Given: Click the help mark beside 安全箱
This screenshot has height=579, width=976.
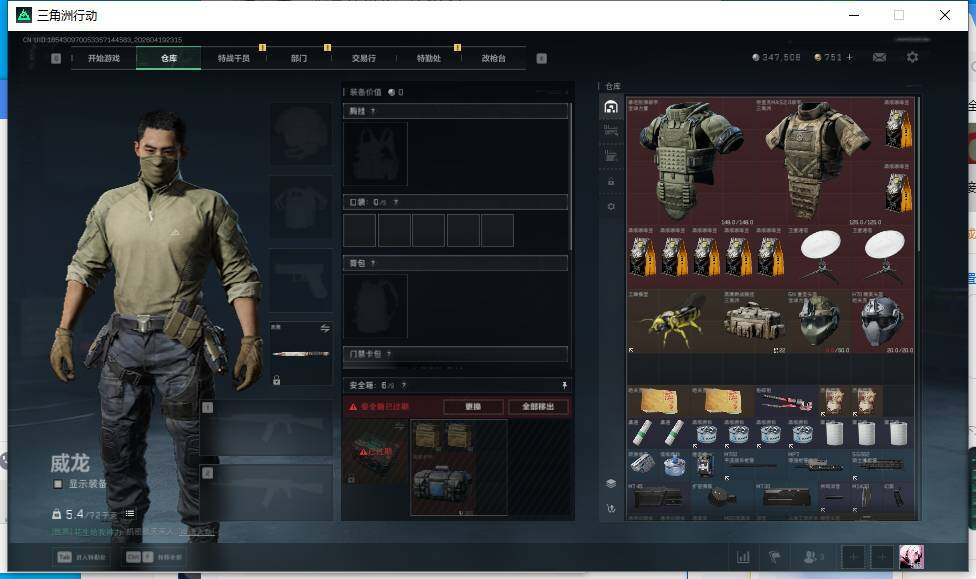Looking at the screenshot, I should point(404,385).
